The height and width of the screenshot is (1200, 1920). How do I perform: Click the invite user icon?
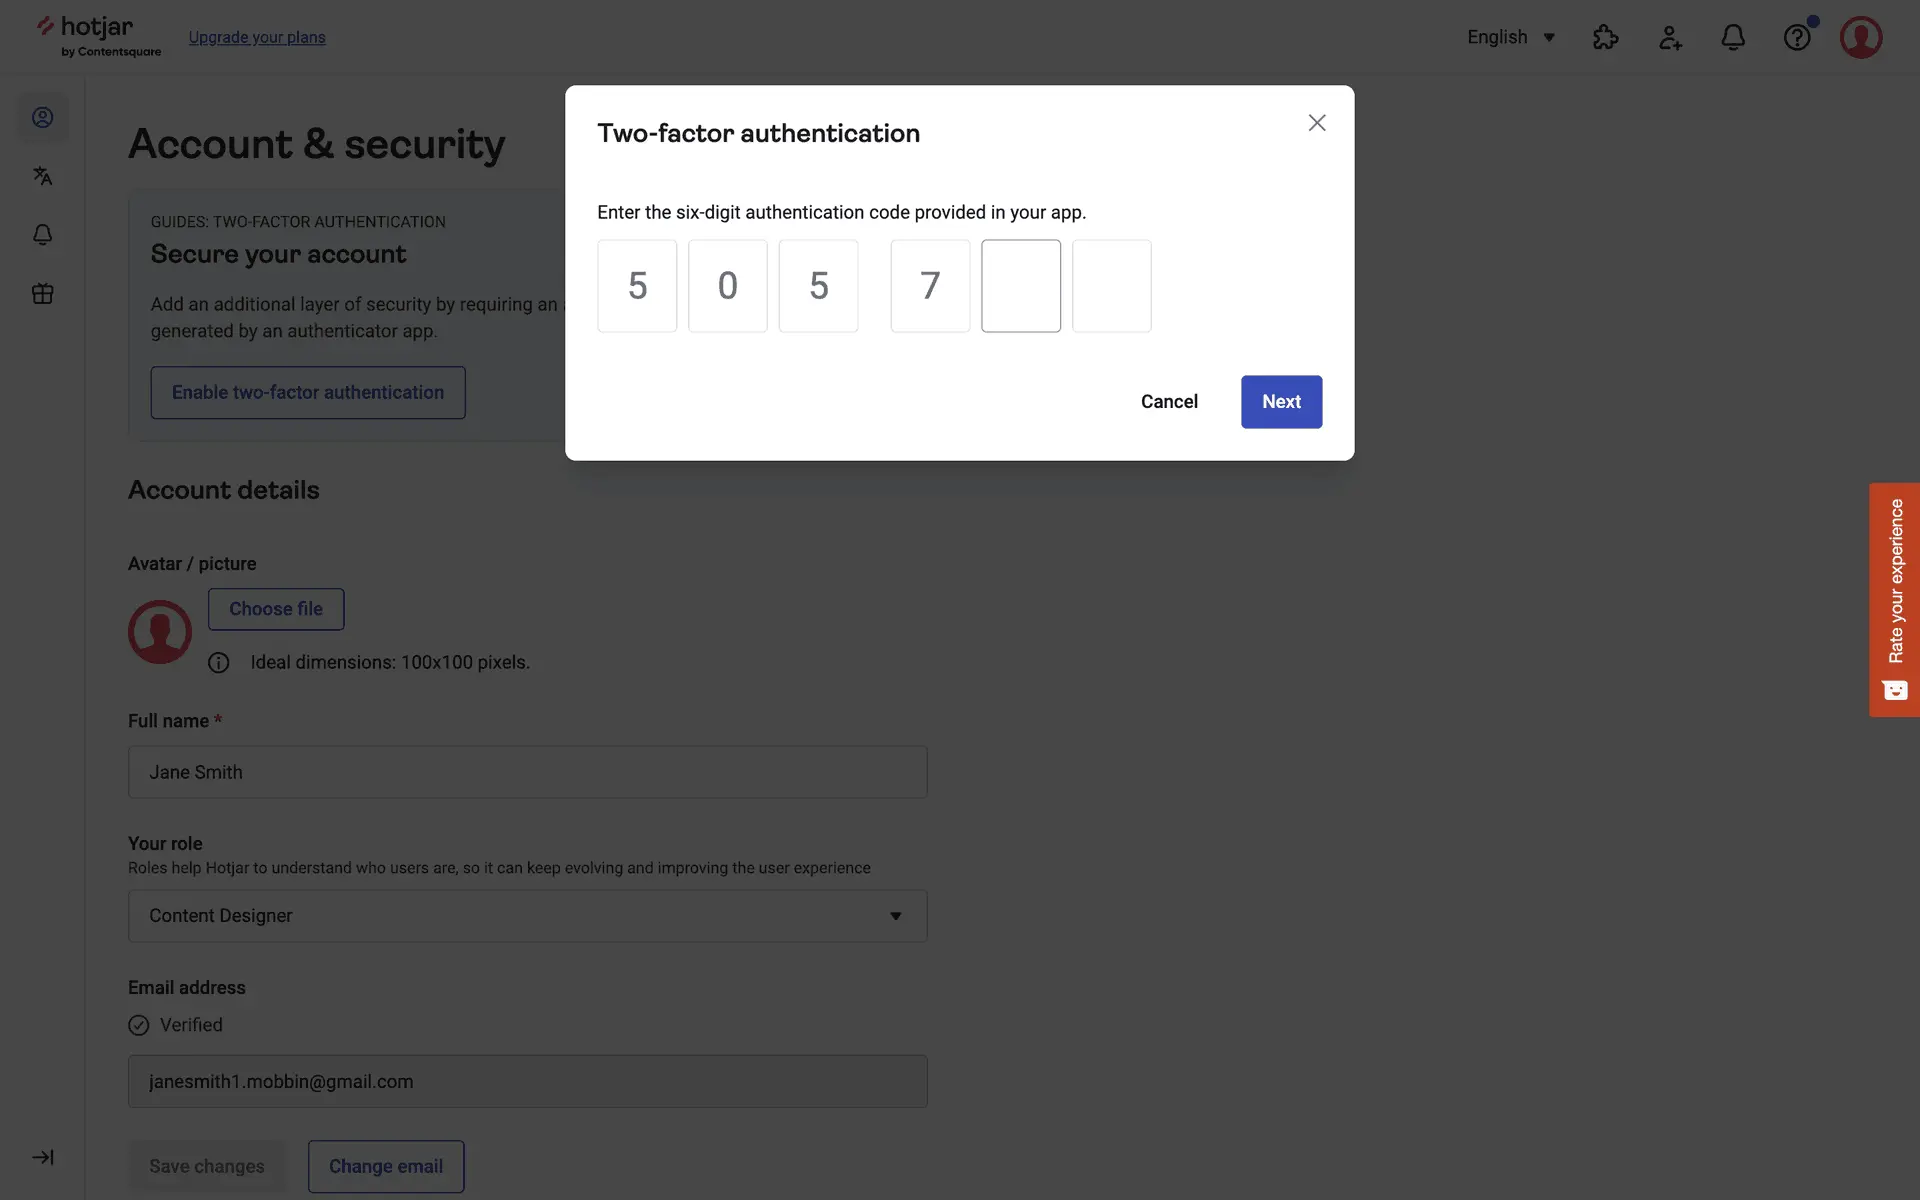pos(1670,38)
